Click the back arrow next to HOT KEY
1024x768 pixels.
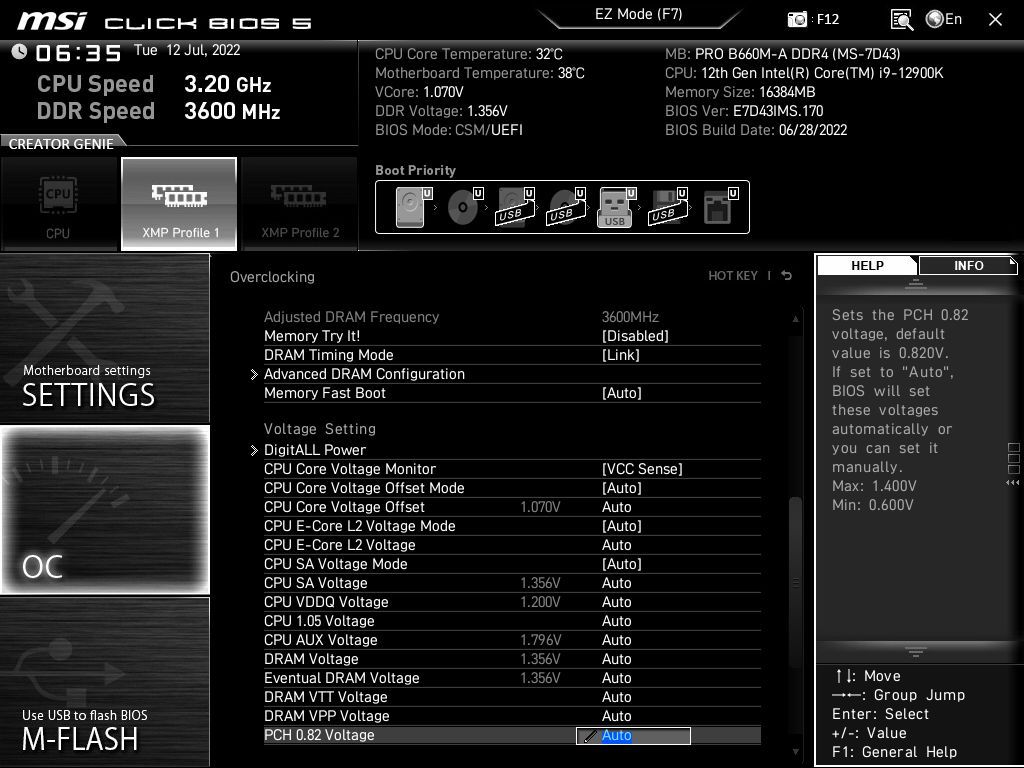(787, 276)
